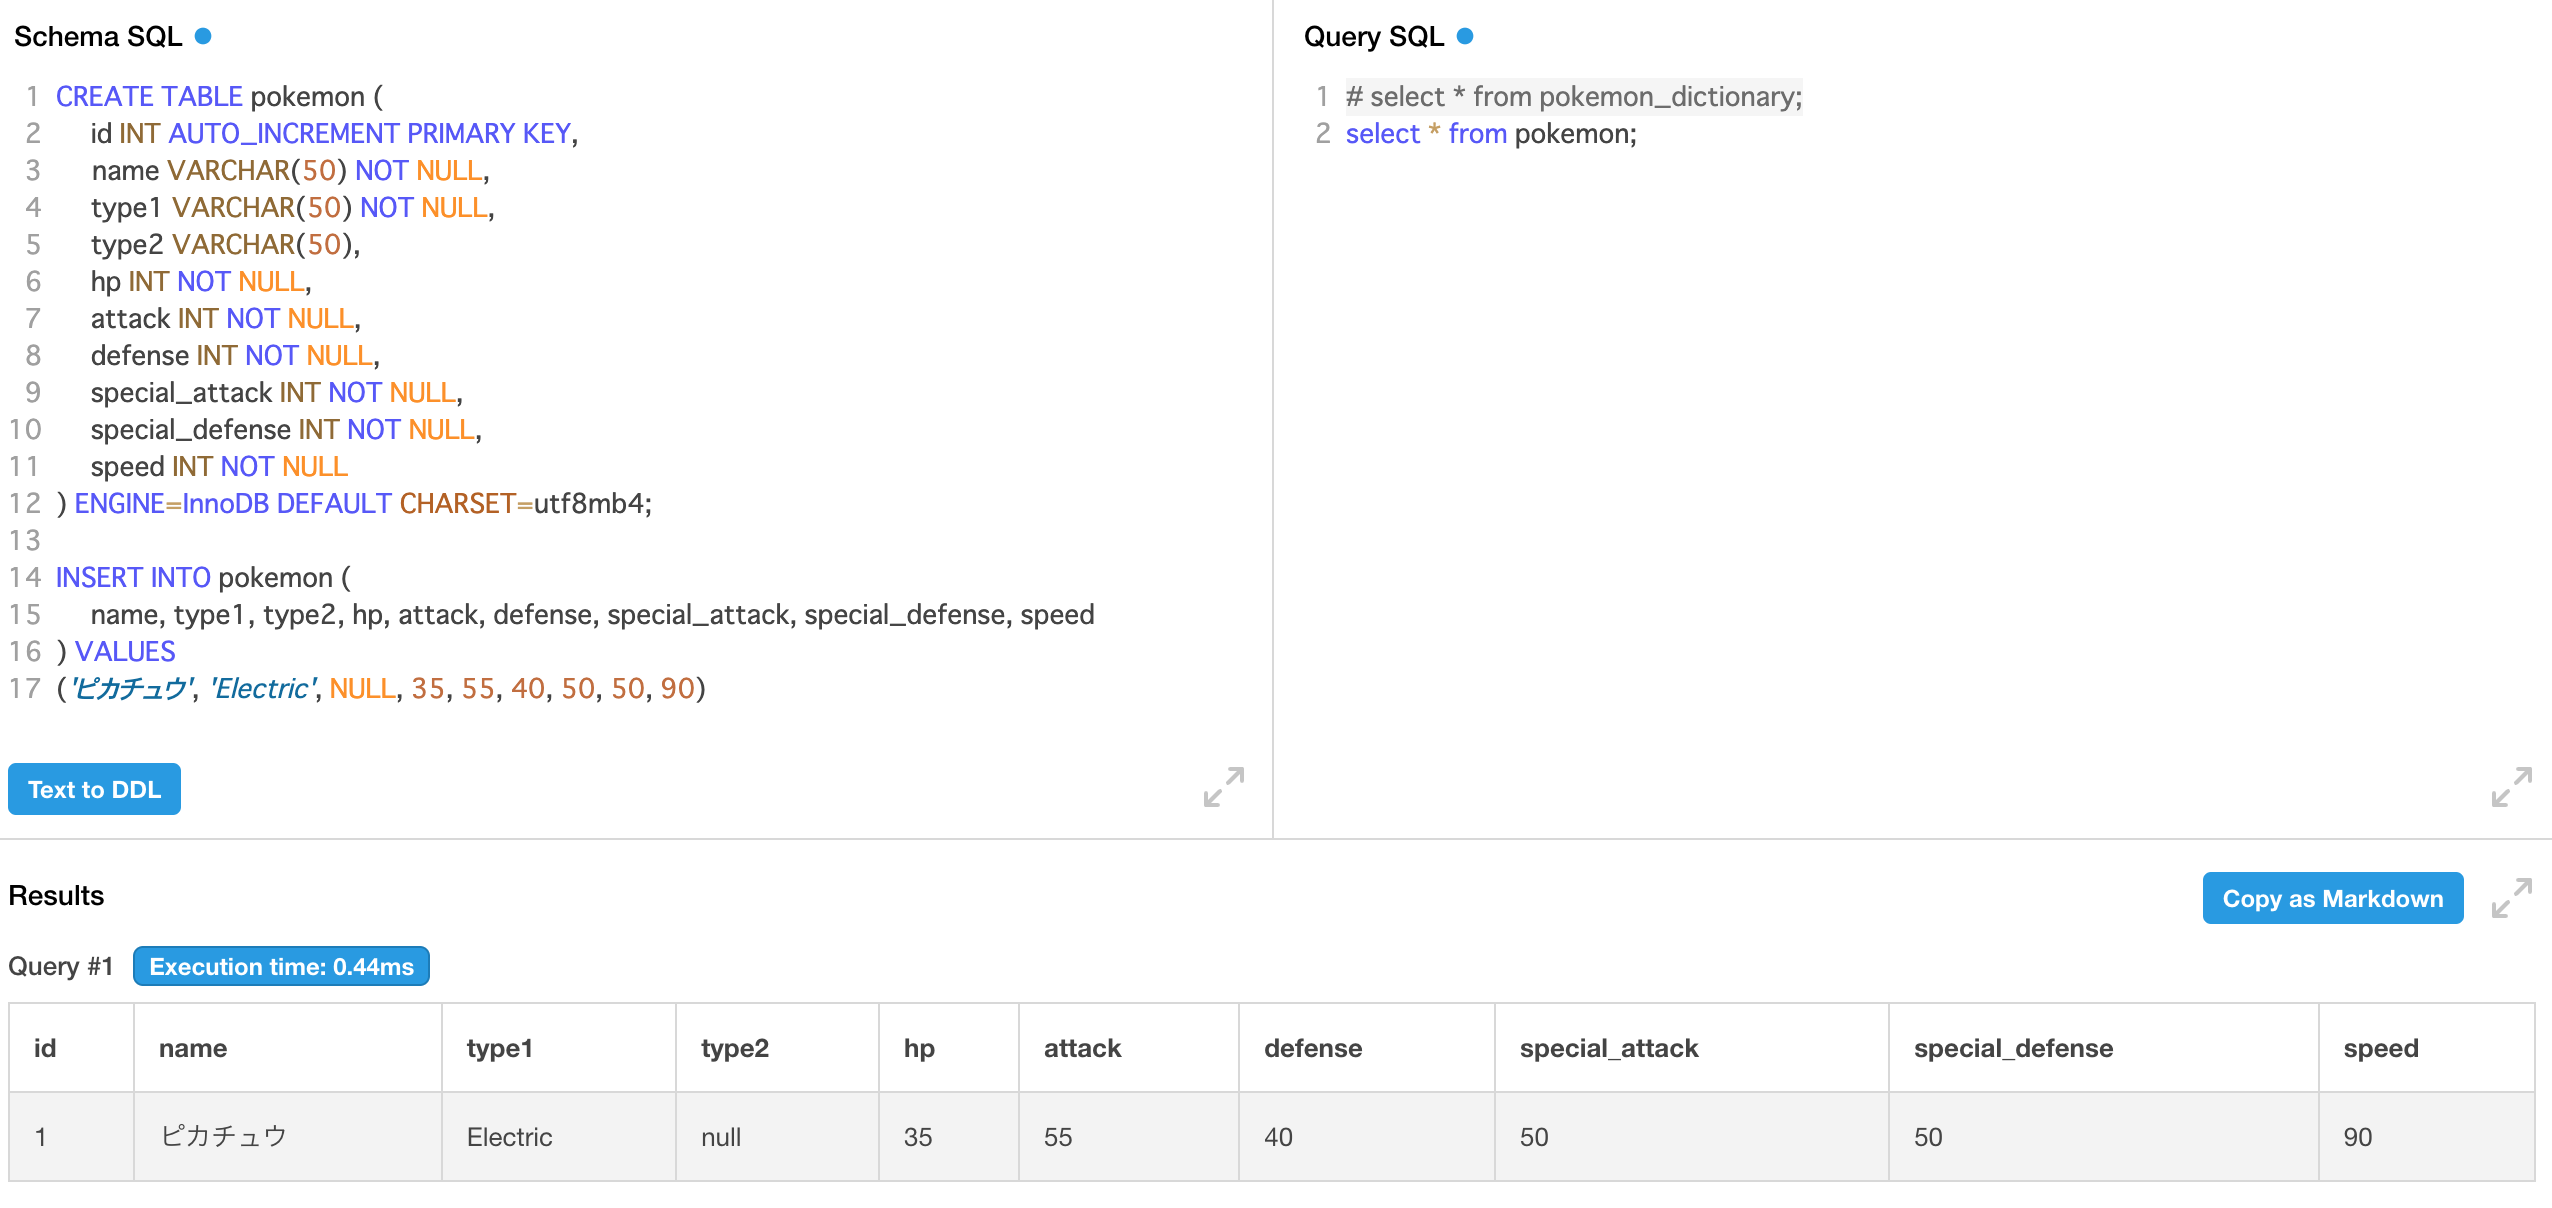Click the 'Query SQL' heading

(1374, 36)
